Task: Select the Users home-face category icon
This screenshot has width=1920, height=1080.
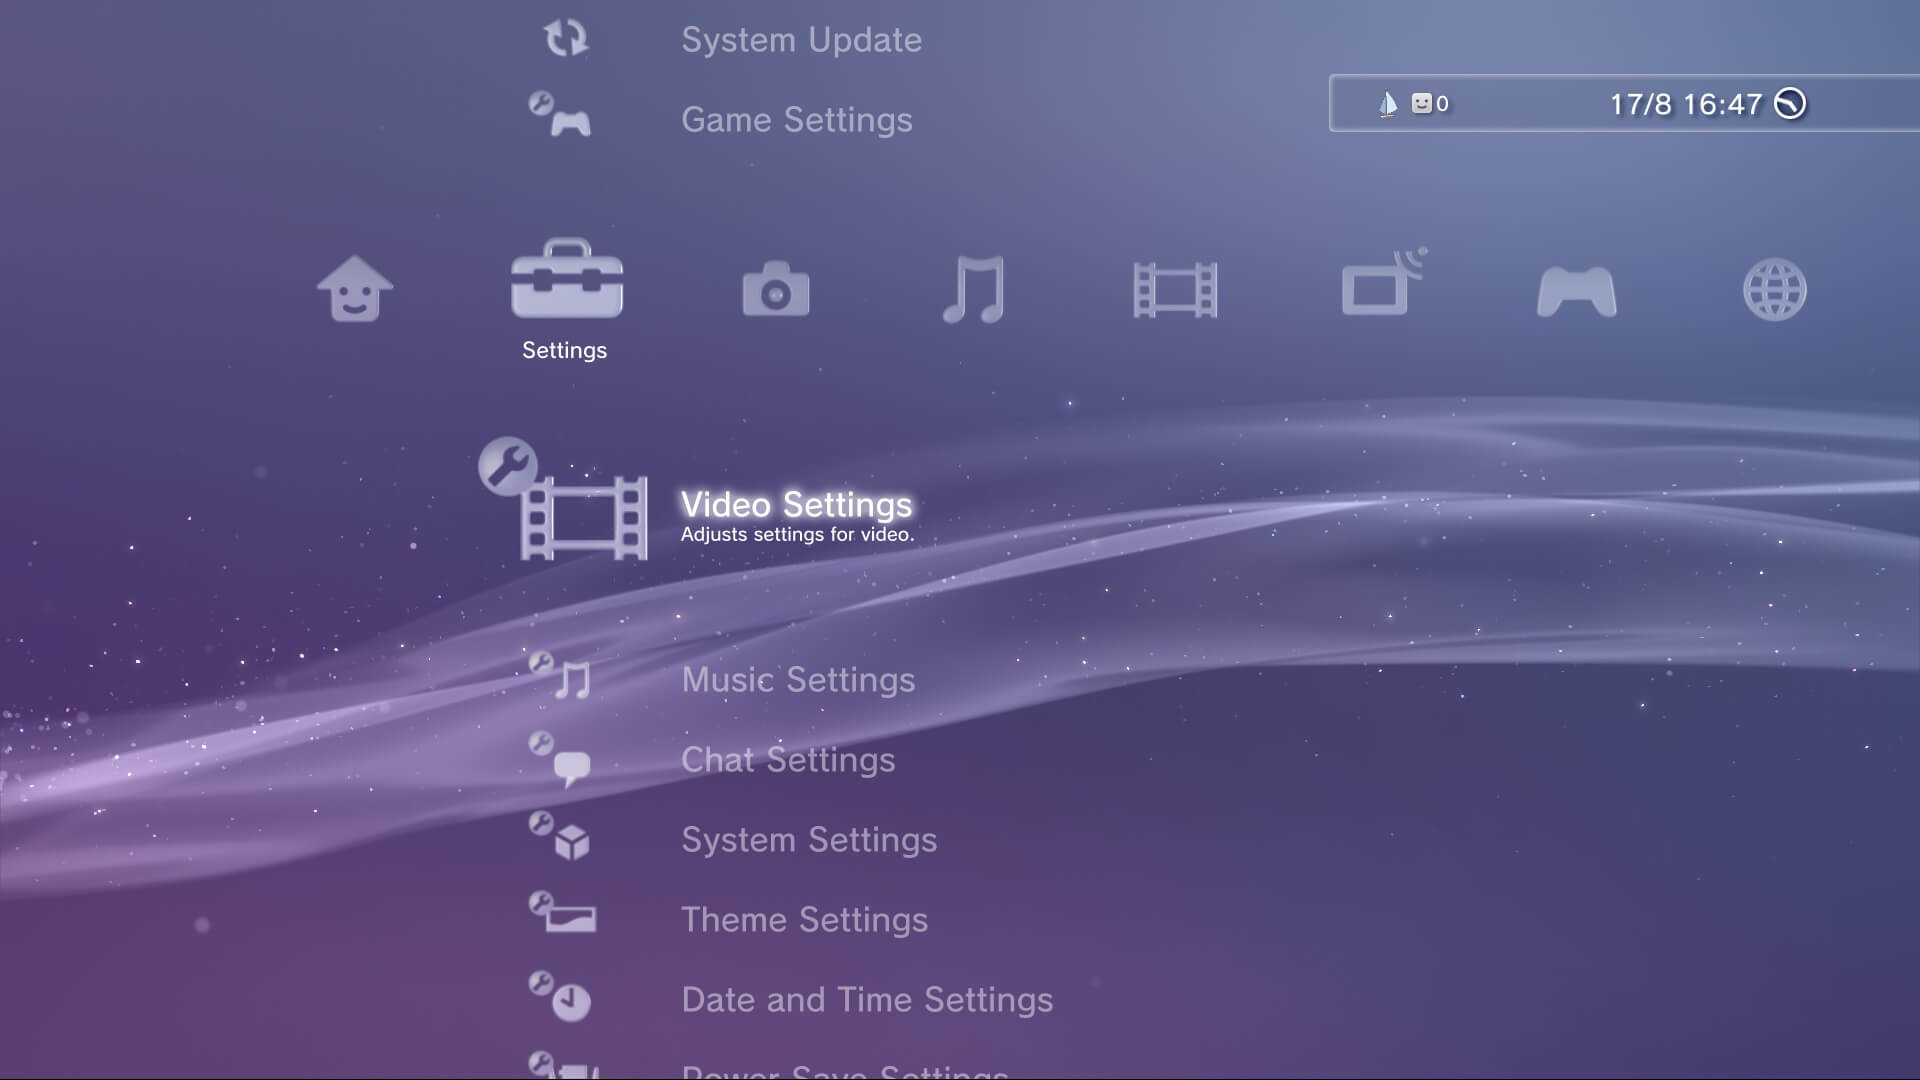Action: tap(355, 289)
